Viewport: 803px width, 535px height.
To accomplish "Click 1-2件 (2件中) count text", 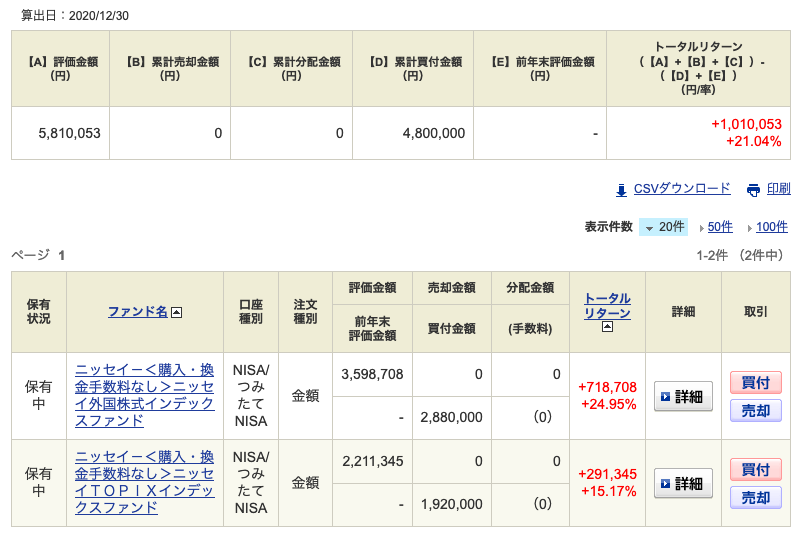I will click(739, 255).
